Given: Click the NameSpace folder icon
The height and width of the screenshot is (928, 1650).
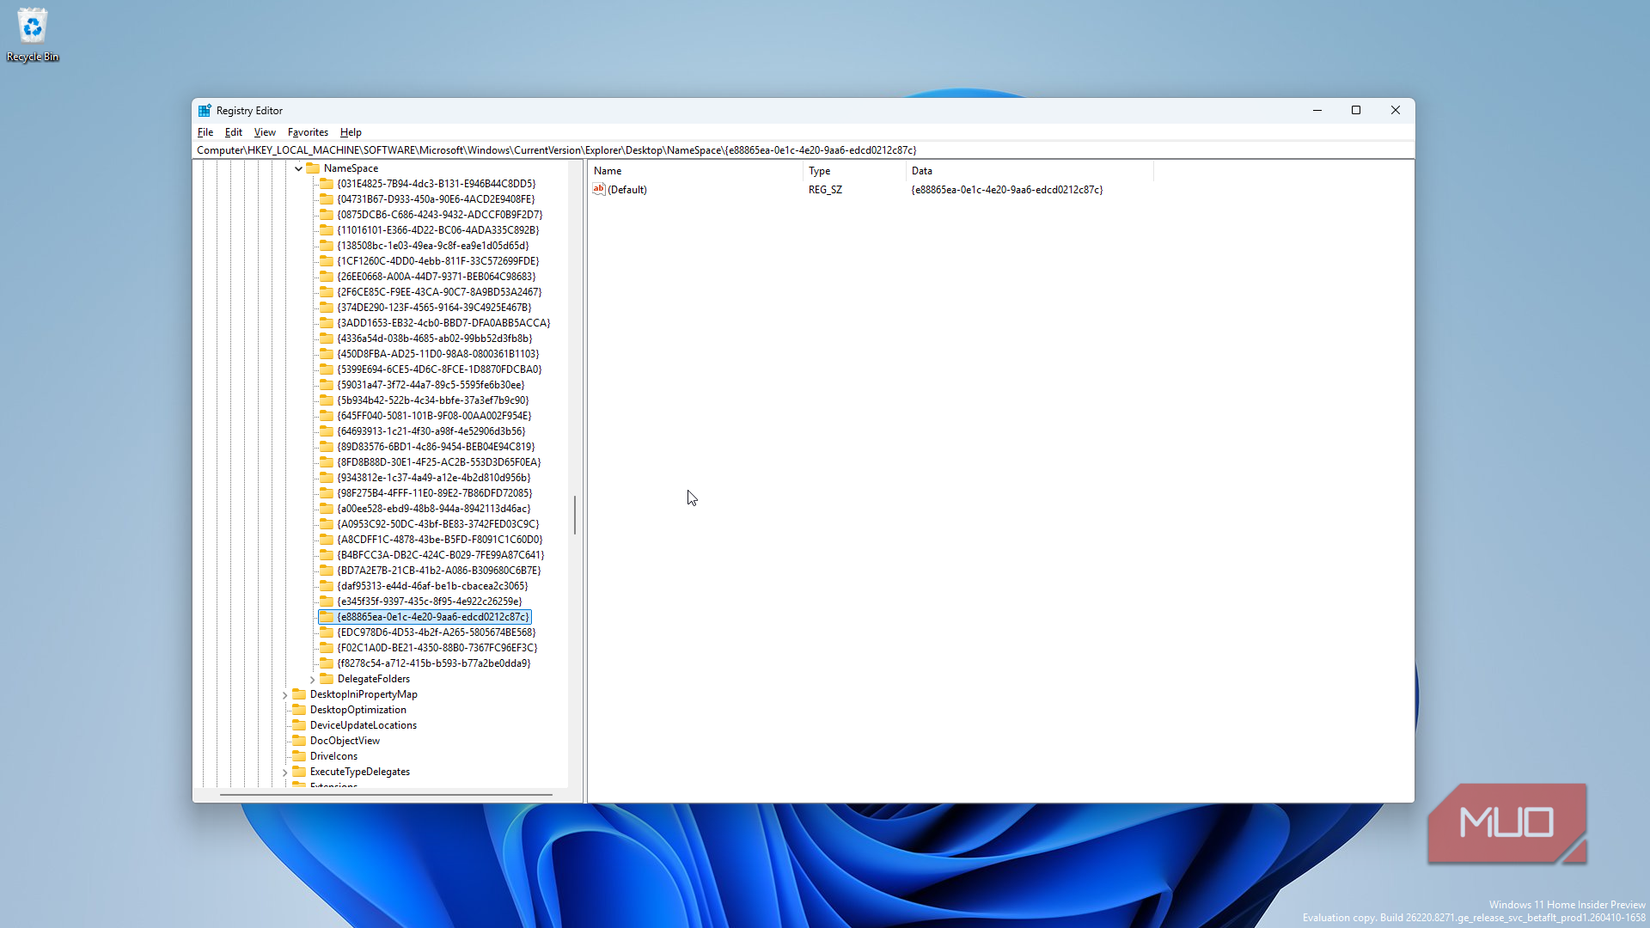Looking at the screenshot, I should point(313,168).
